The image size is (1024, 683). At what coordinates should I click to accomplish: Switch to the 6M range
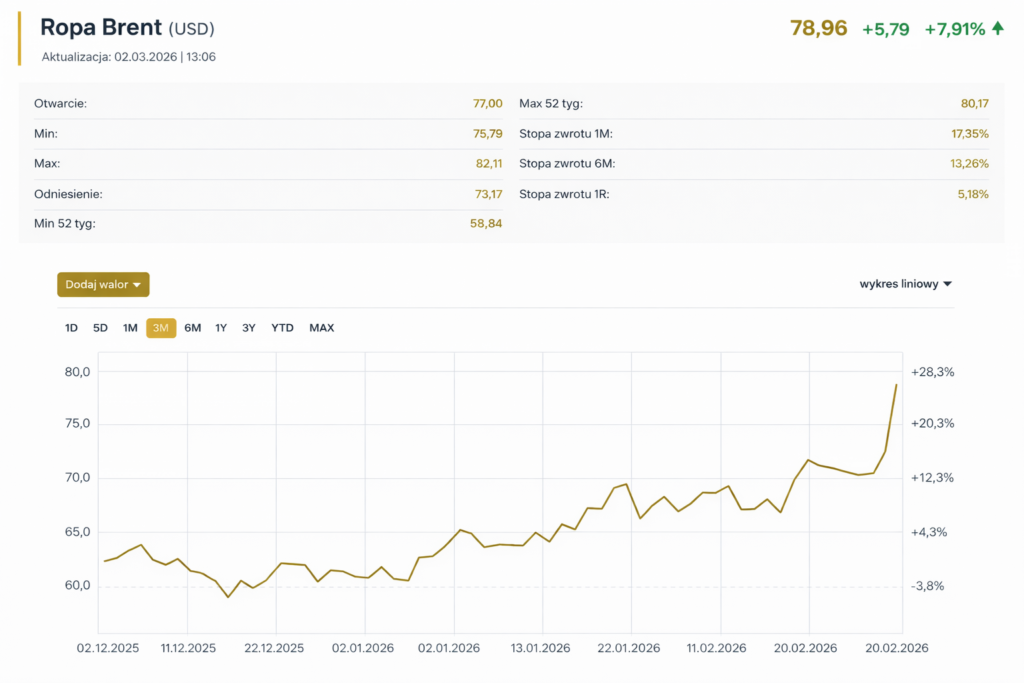192,328
